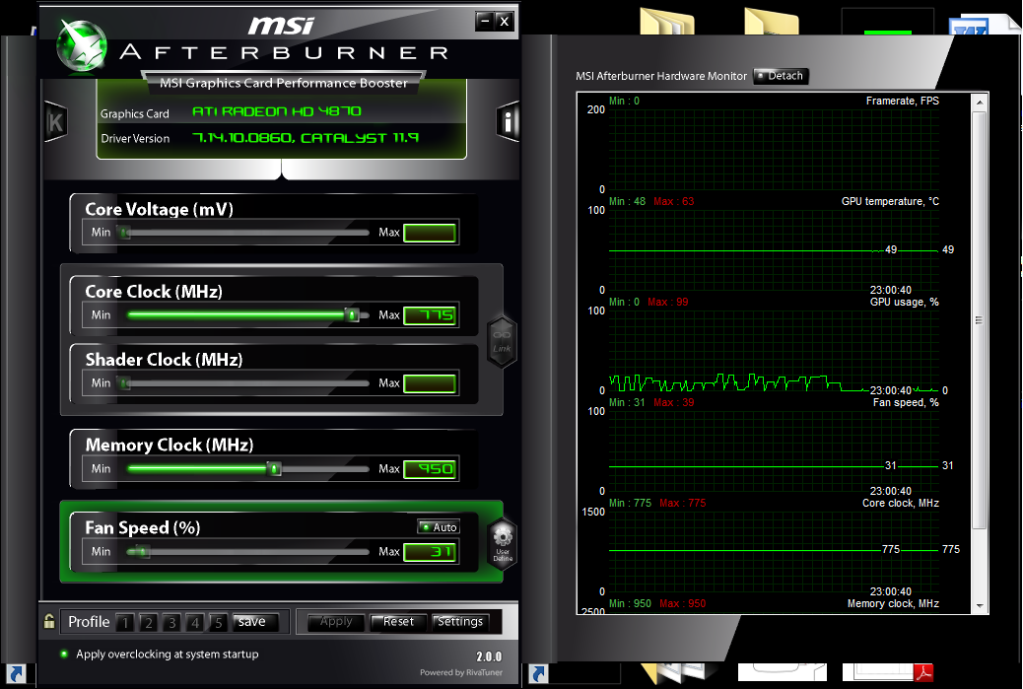1023x689 pixels.
Task: Click the empty Core Voltage value field
Action: [429, 233]
